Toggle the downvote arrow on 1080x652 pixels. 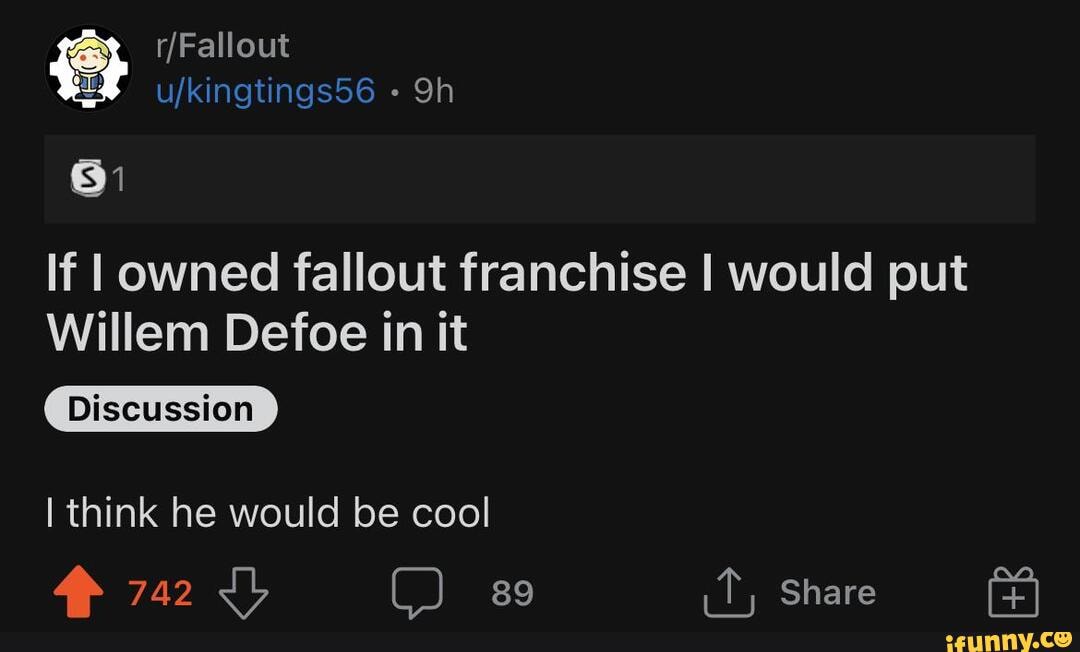click(x=243, y=591)
